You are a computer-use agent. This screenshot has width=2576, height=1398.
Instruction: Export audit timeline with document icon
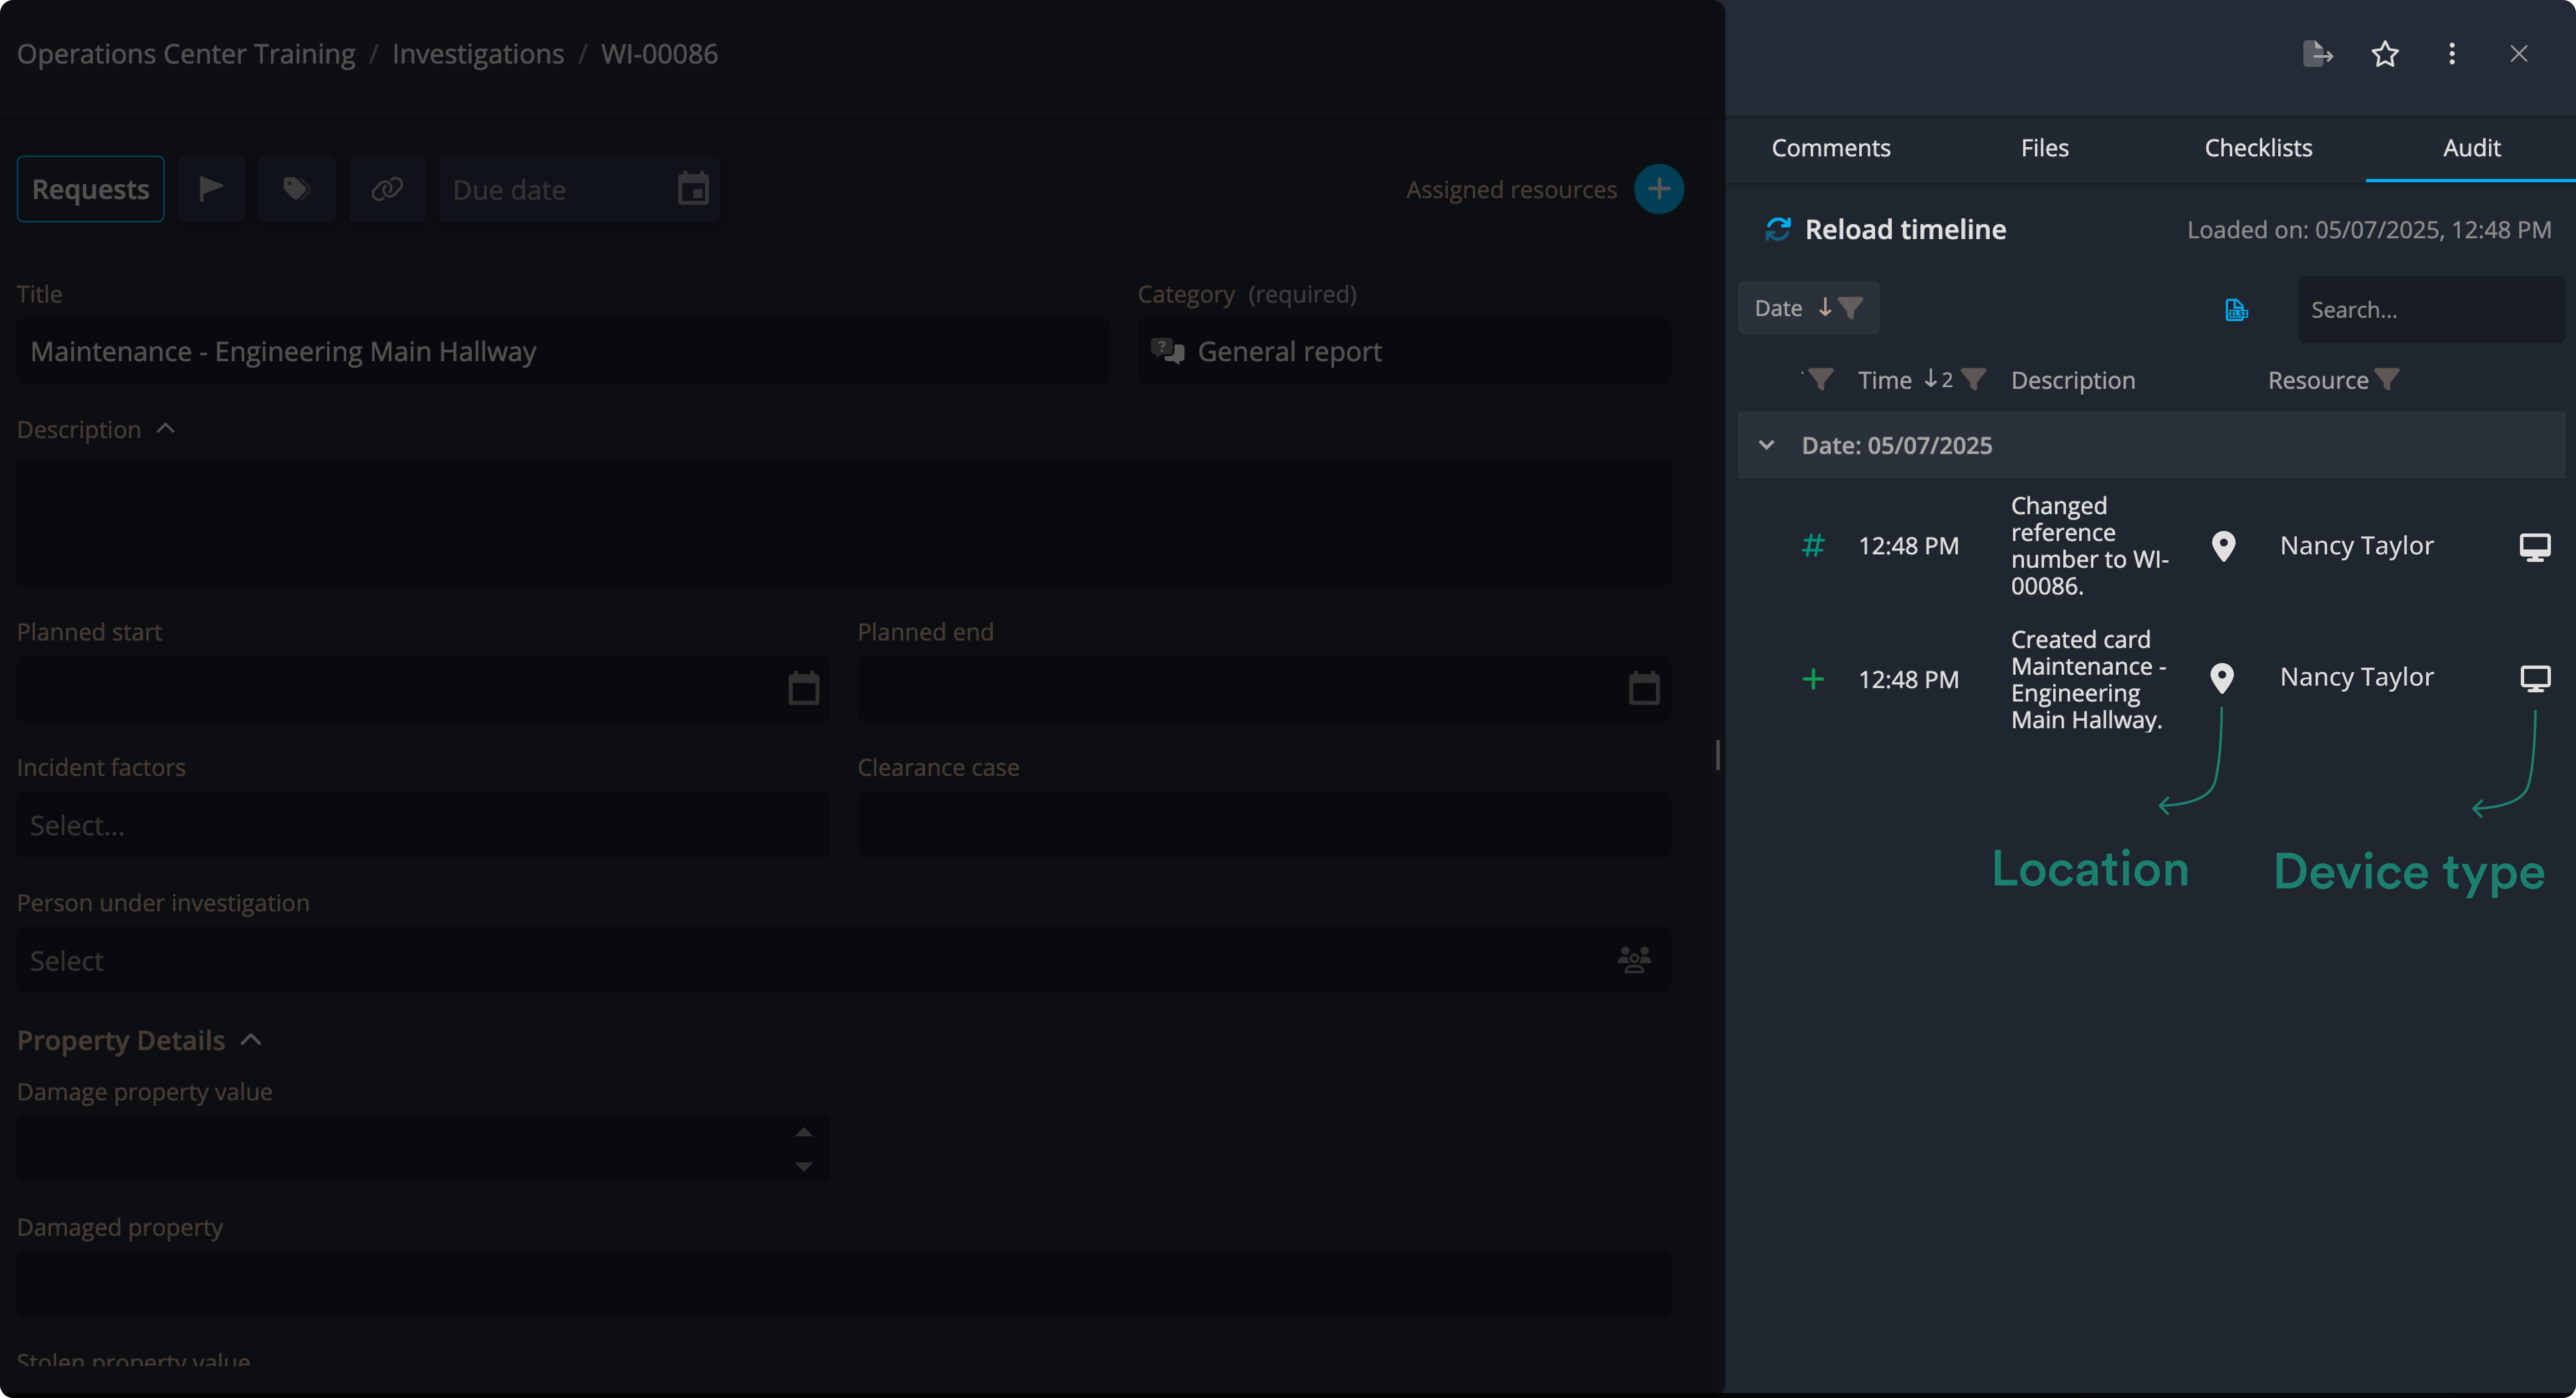[x=2236, y=310]
